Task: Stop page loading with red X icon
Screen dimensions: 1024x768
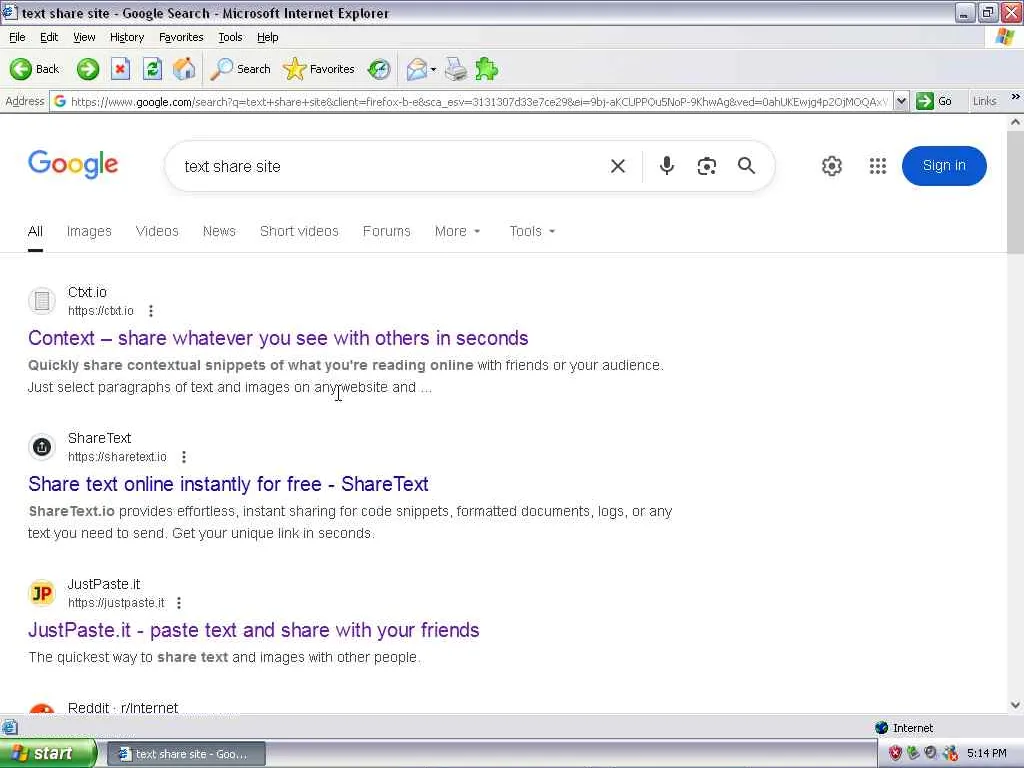Action: [x=120, y=69]
